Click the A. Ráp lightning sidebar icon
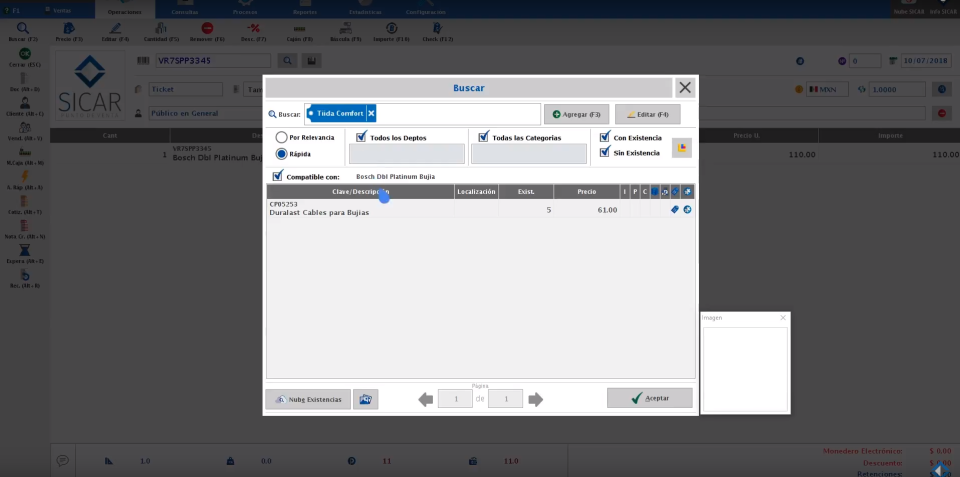Image resolution: width=960 pixels, height=477 pixels. (x=24, y=176)
